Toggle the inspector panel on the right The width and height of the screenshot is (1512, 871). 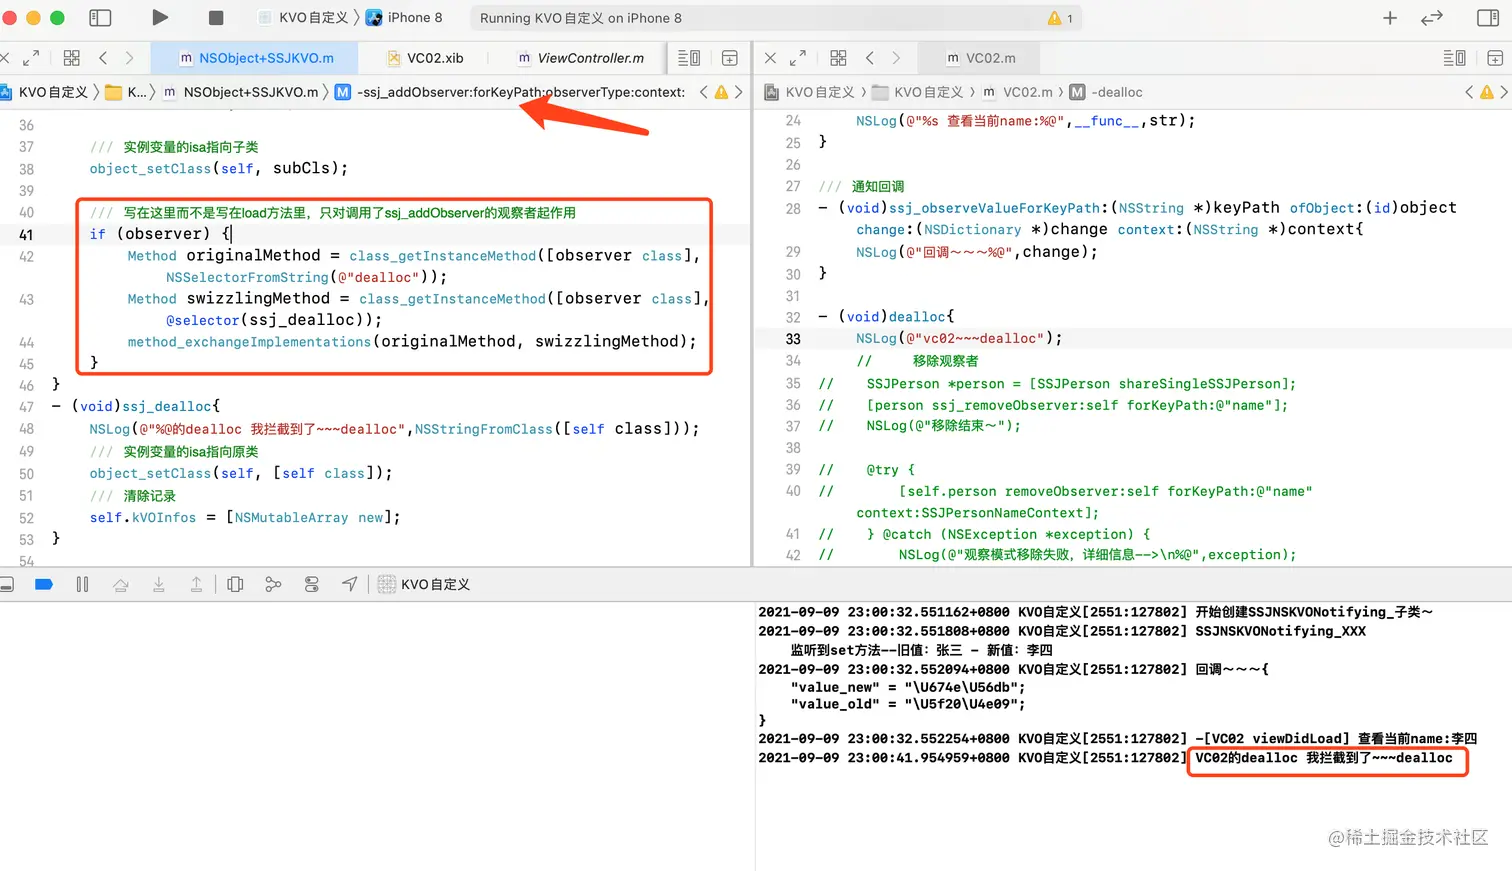pyautogui.click(x=1487, y=18)
